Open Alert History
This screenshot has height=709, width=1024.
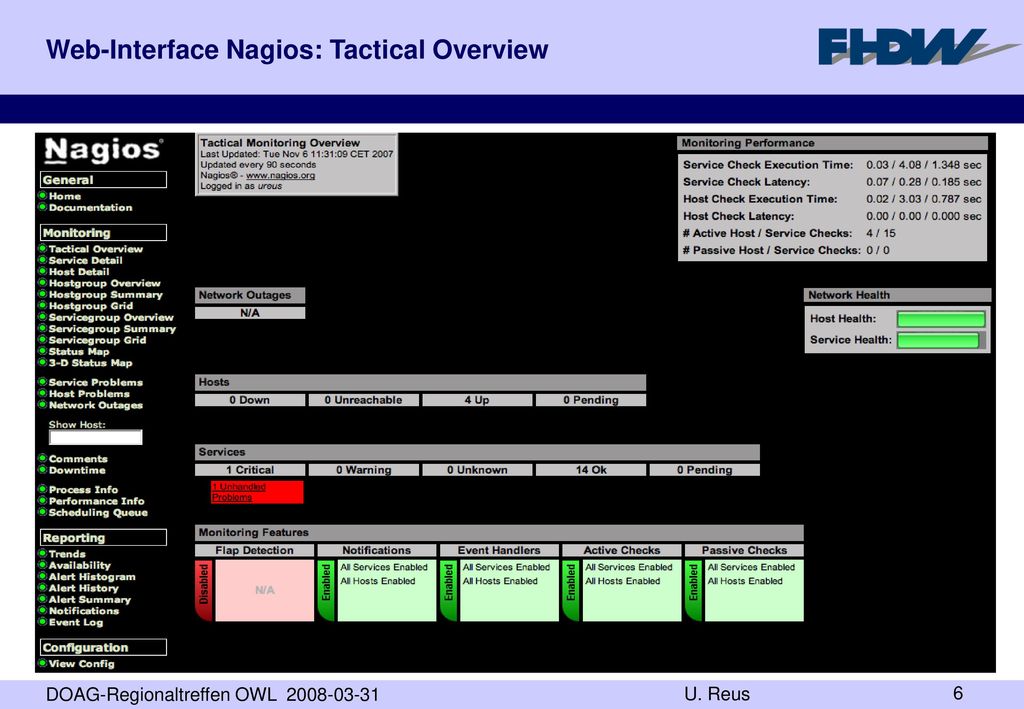[x=84, y=588]
